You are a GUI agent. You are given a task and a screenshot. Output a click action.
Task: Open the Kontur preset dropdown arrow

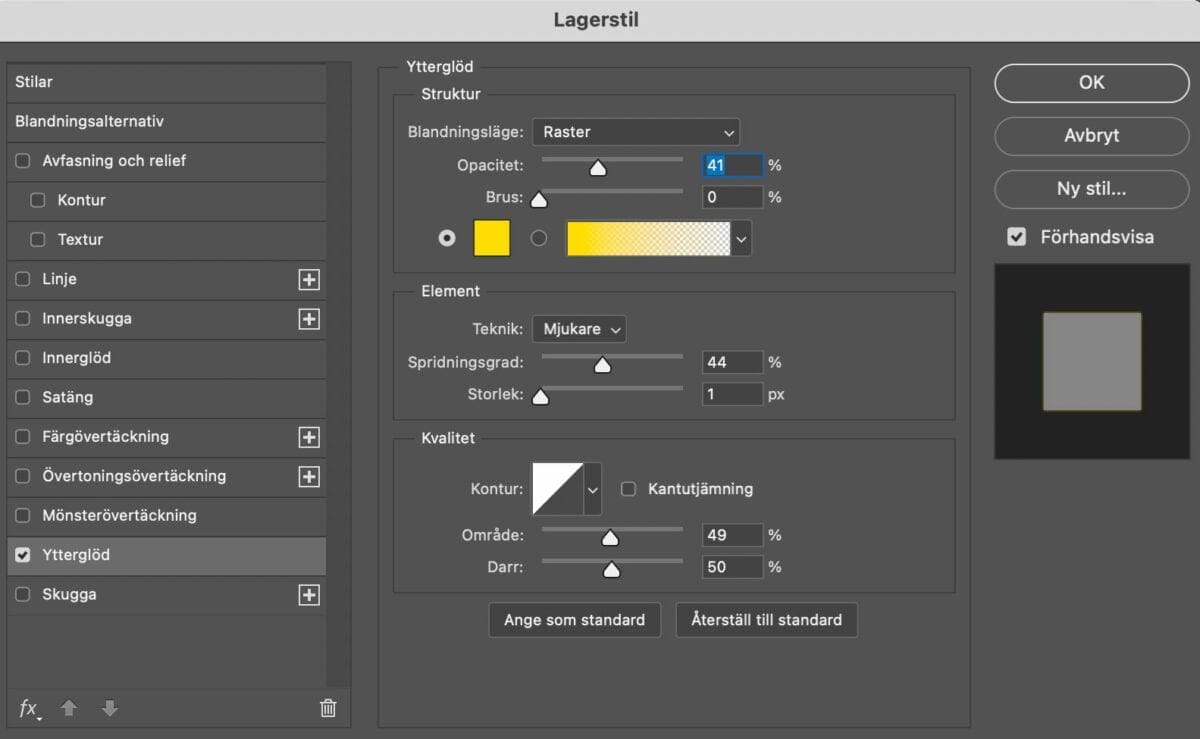pyautogui.click(x=593, y=490)
